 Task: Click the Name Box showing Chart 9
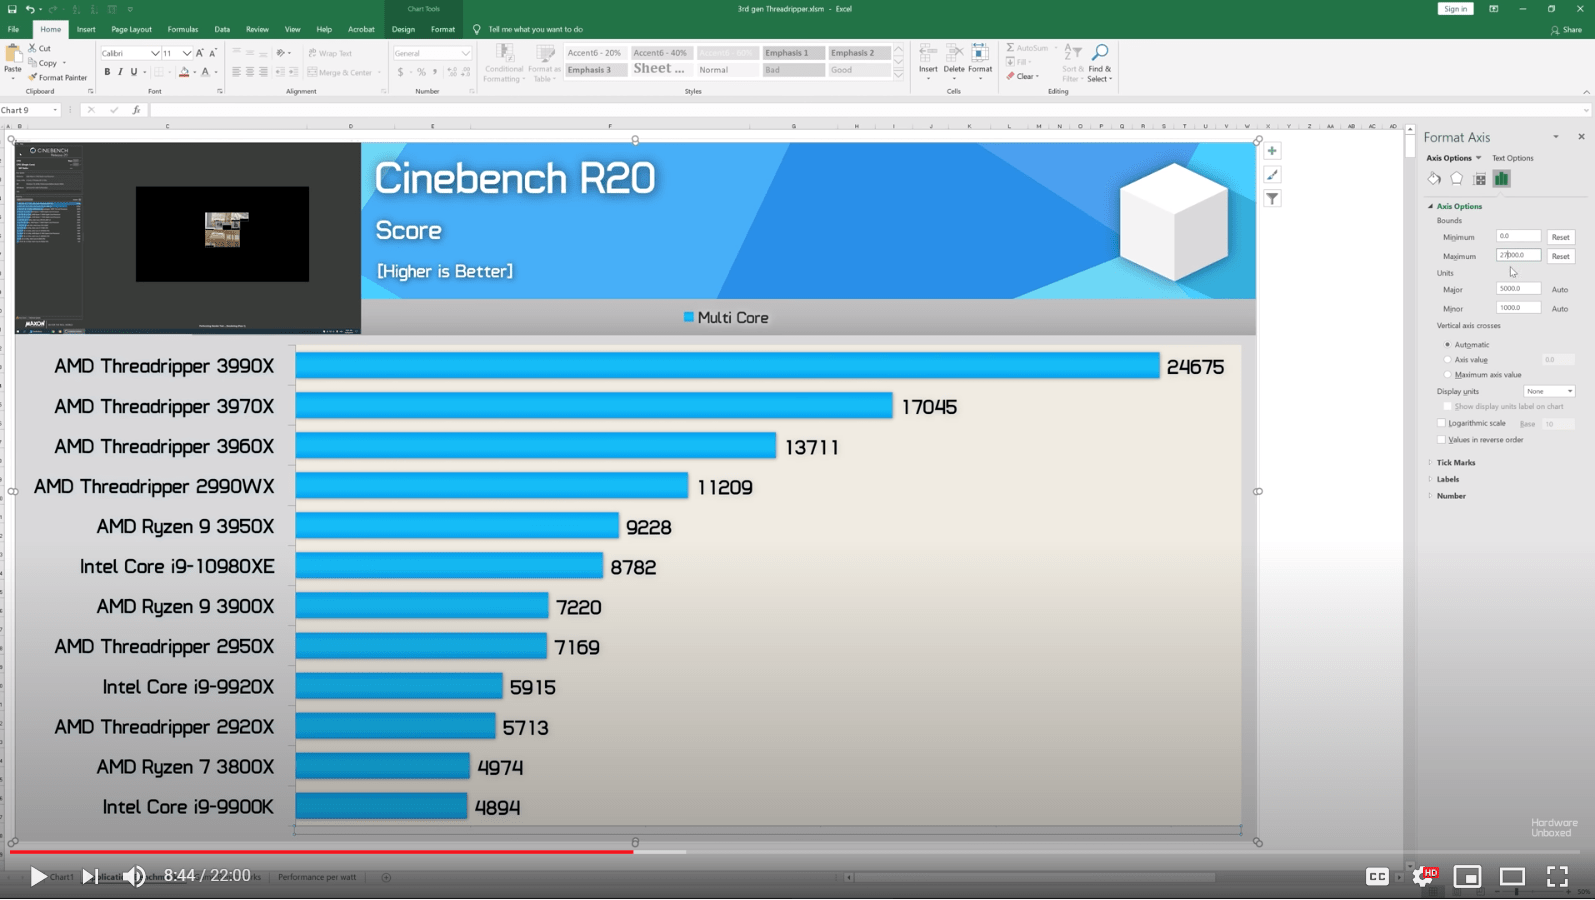pyautogui.click(x=29, y=110)
